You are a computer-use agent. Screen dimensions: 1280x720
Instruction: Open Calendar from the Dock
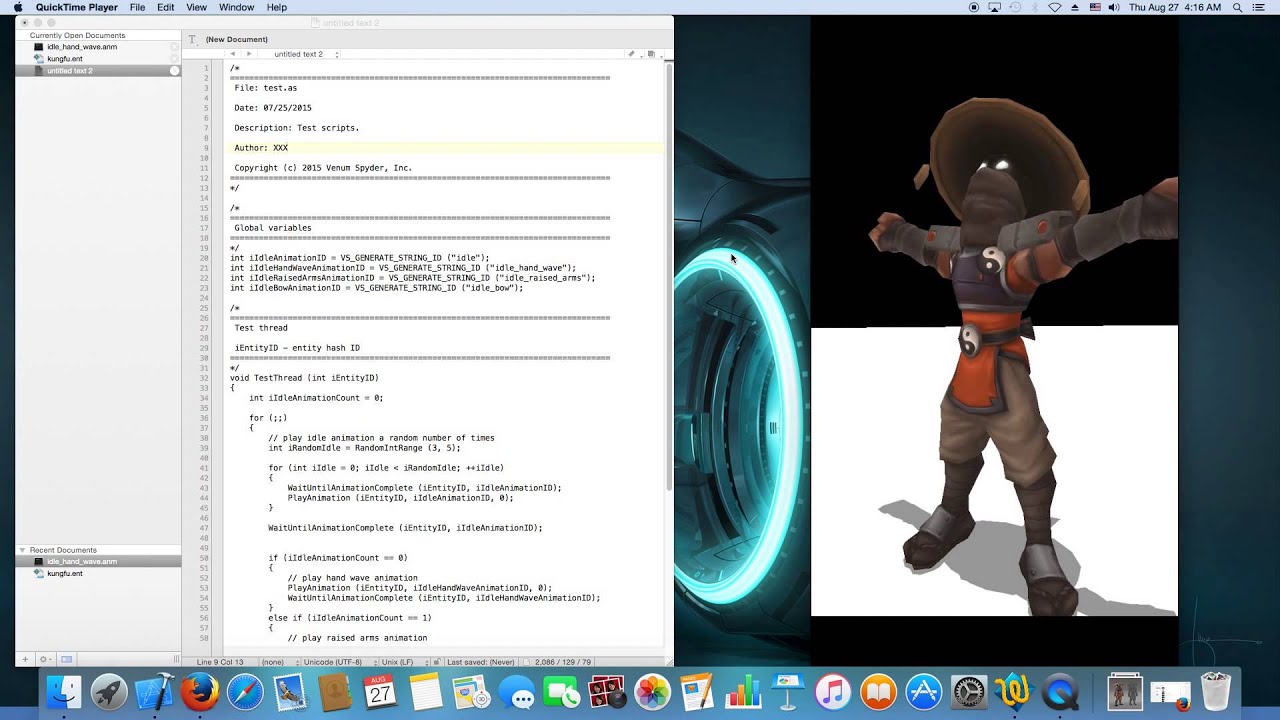click(380, 692)
